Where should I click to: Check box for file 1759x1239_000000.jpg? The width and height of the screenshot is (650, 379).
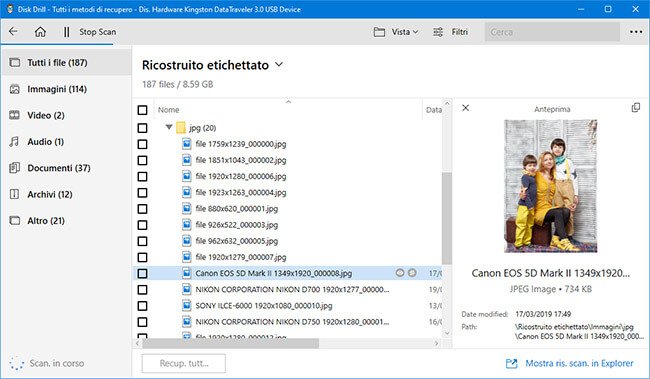(142, 144)
